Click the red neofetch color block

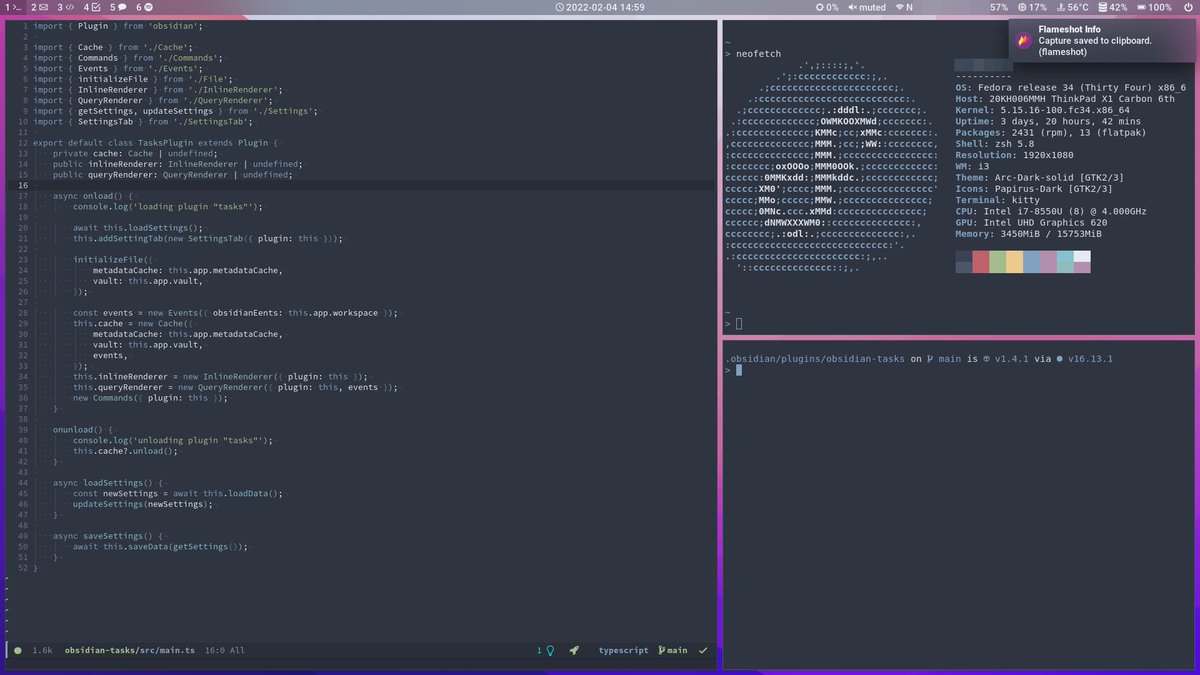pos(981,262)
